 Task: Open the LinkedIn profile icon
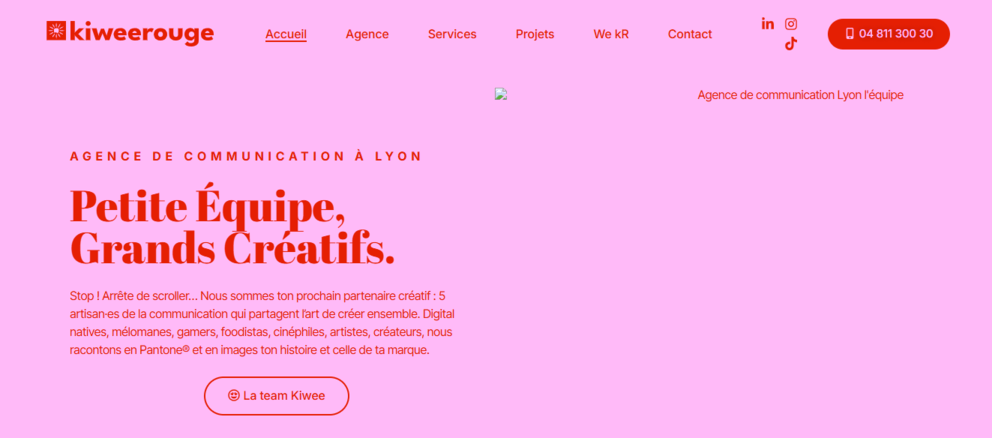pyautogui.click(x=767, y=24)
